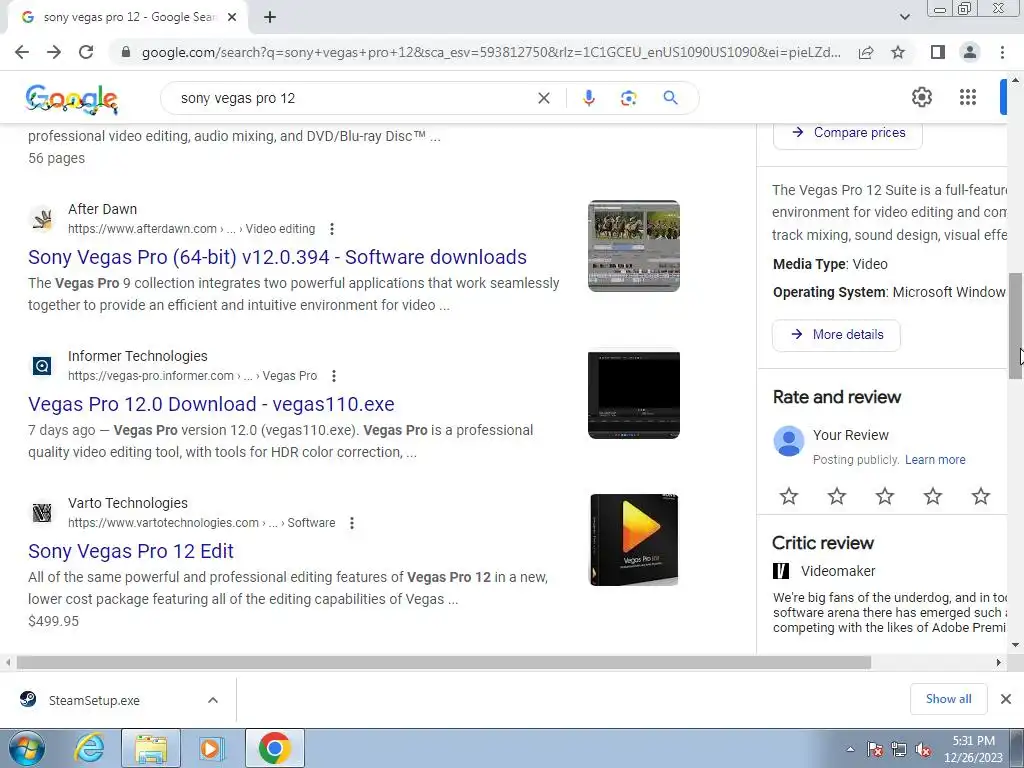Rate two stars in review

pyautogui.click(x=837, y=496)
